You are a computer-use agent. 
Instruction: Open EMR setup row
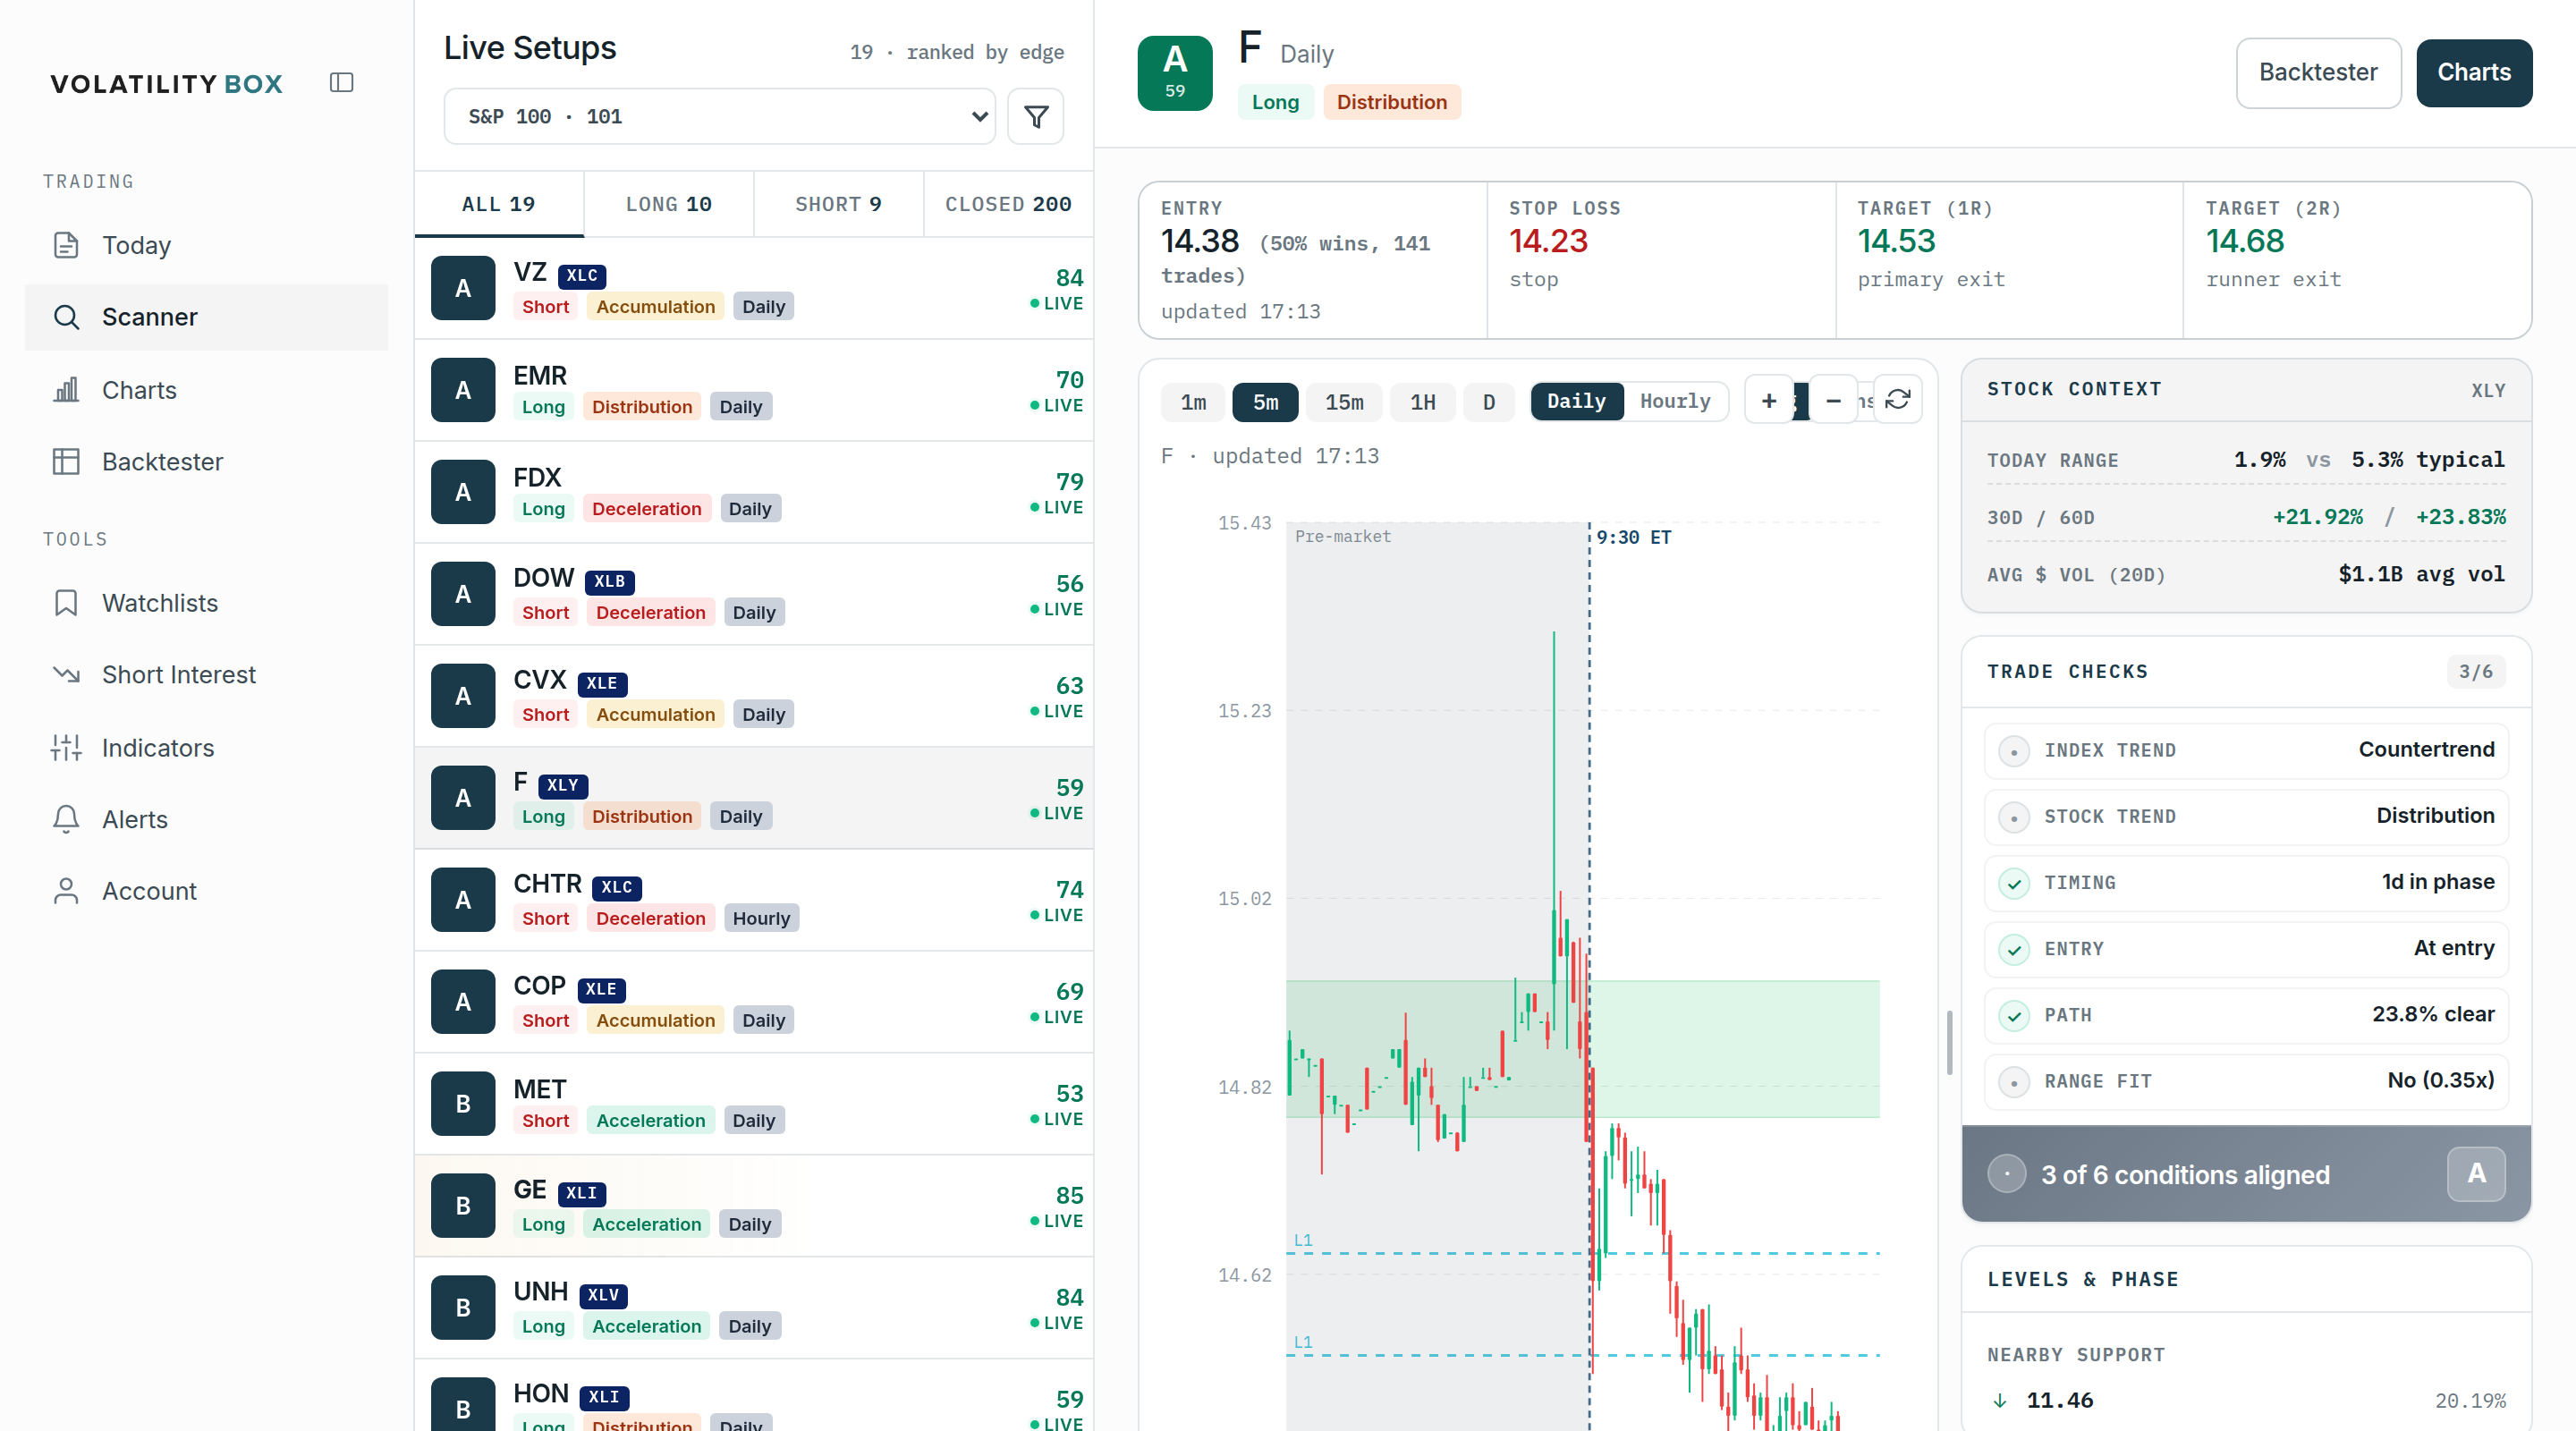(x=754, y=390)
